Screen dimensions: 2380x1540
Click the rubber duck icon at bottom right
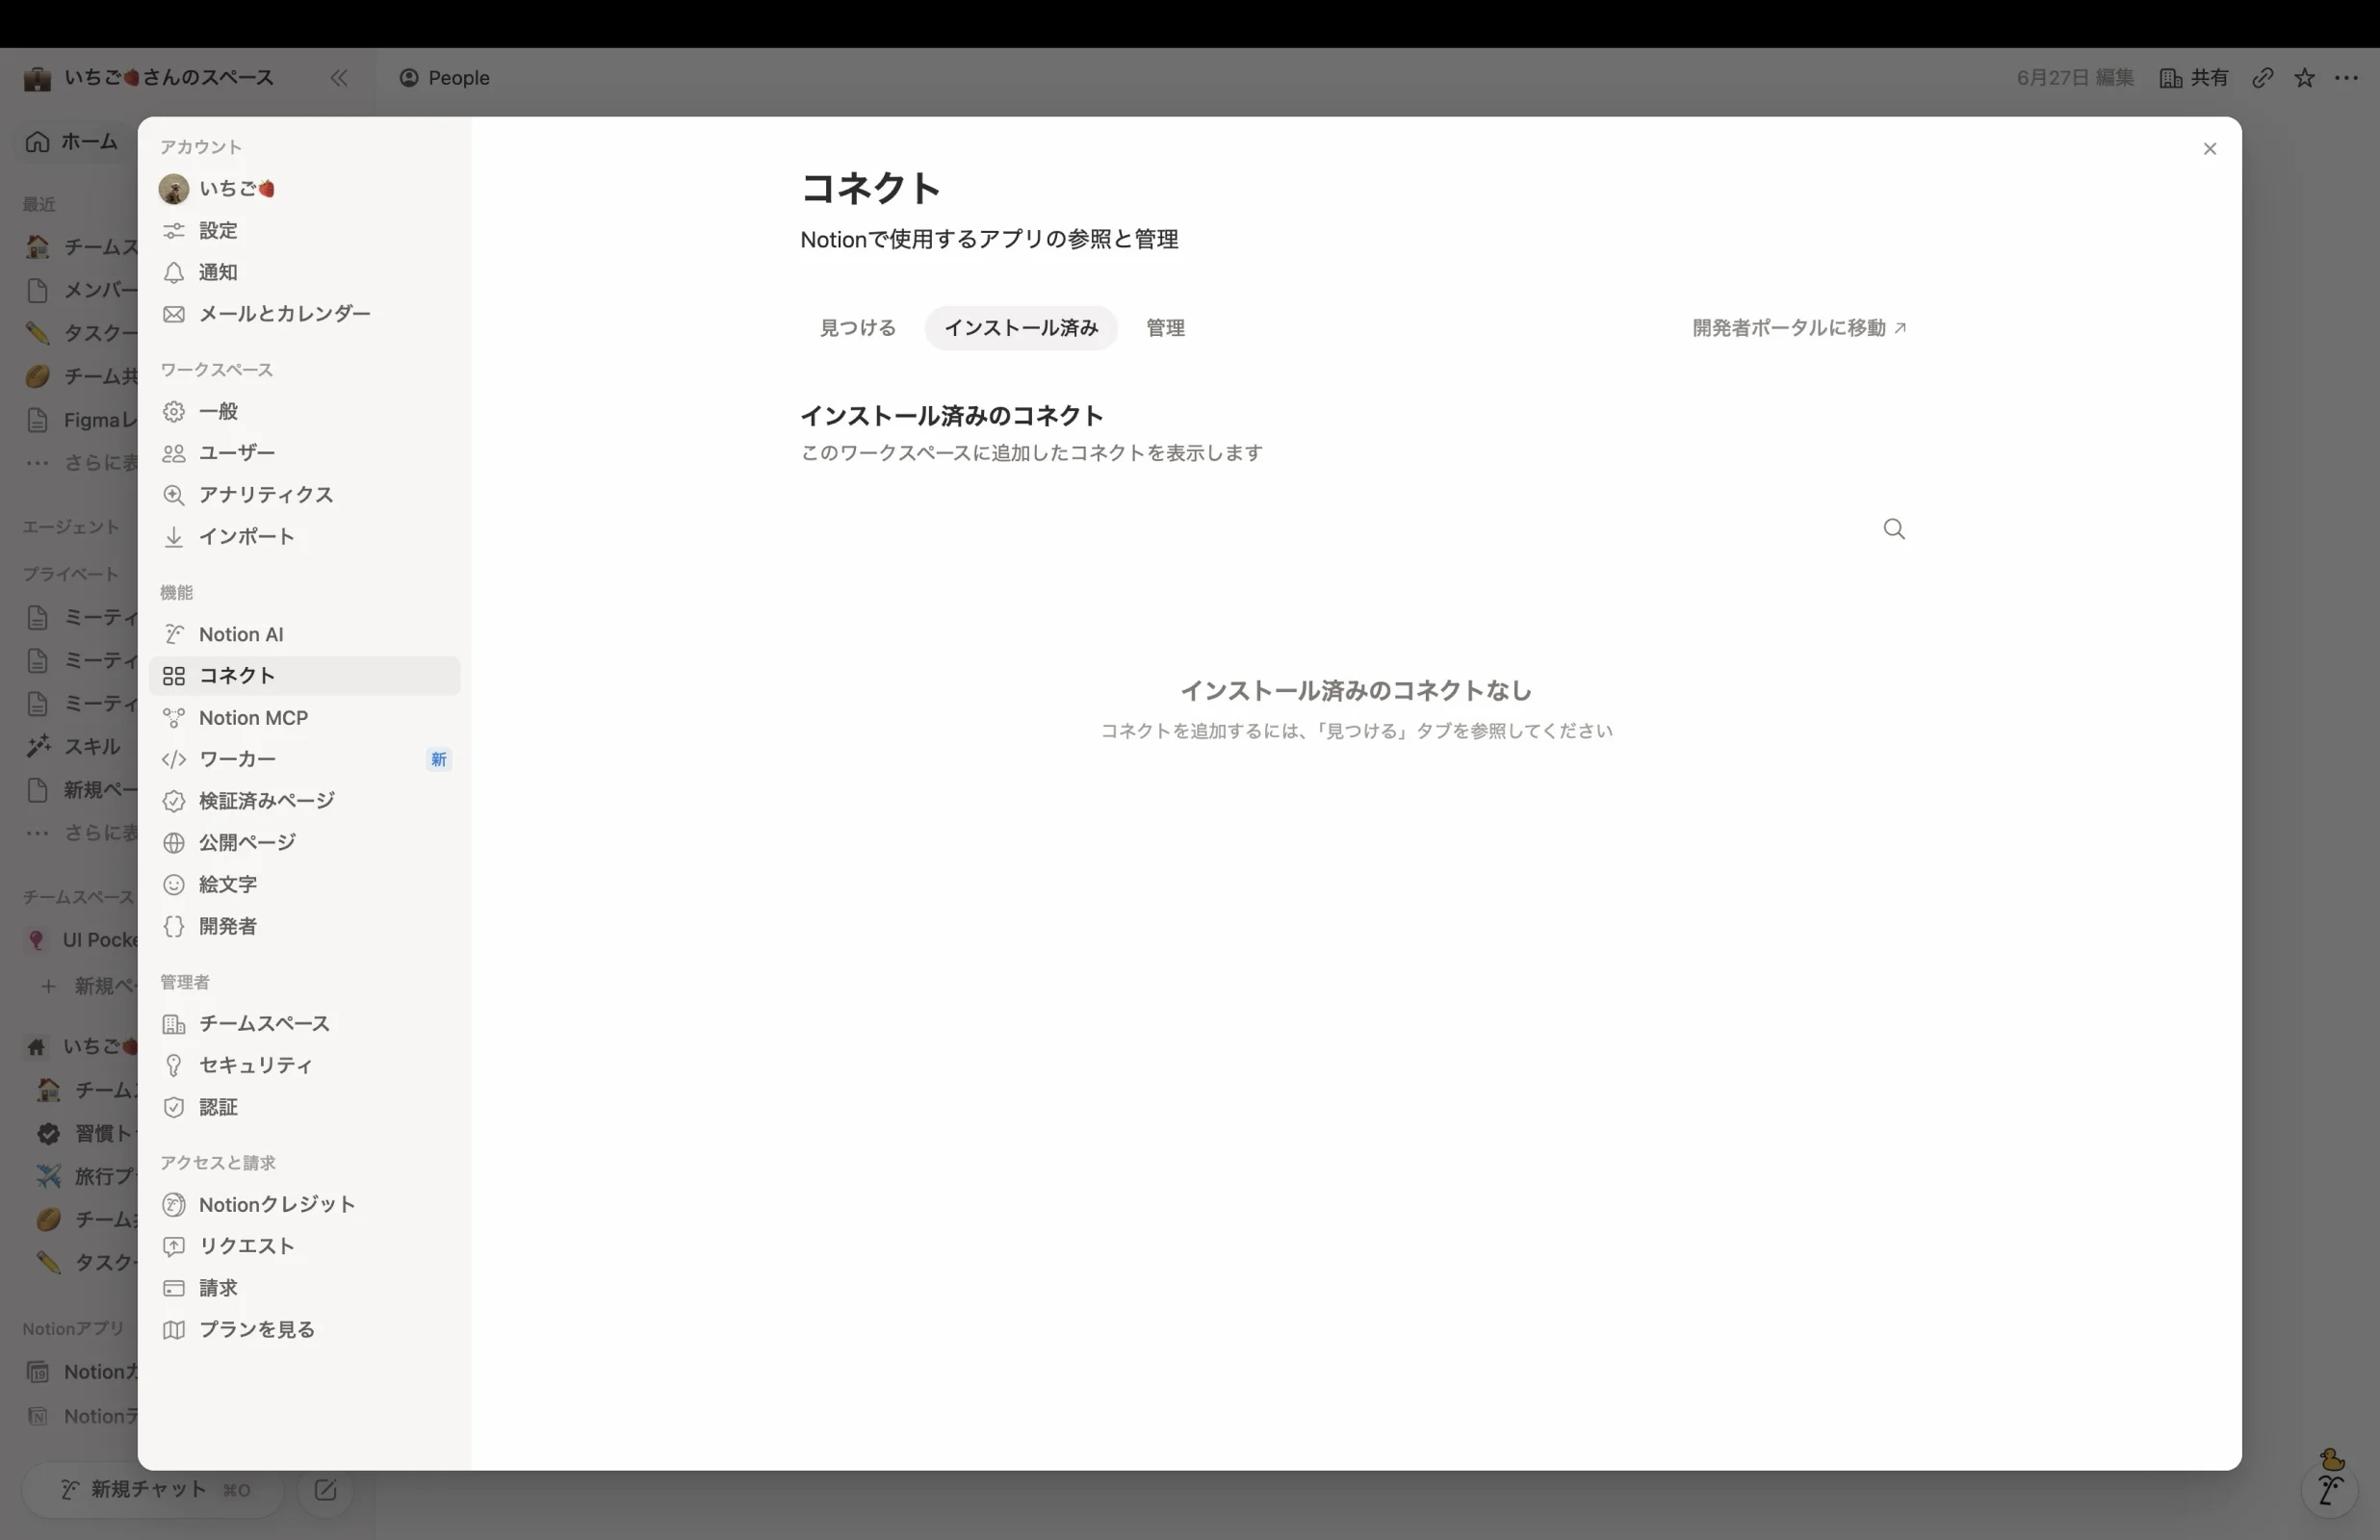click(2333, 1459)
